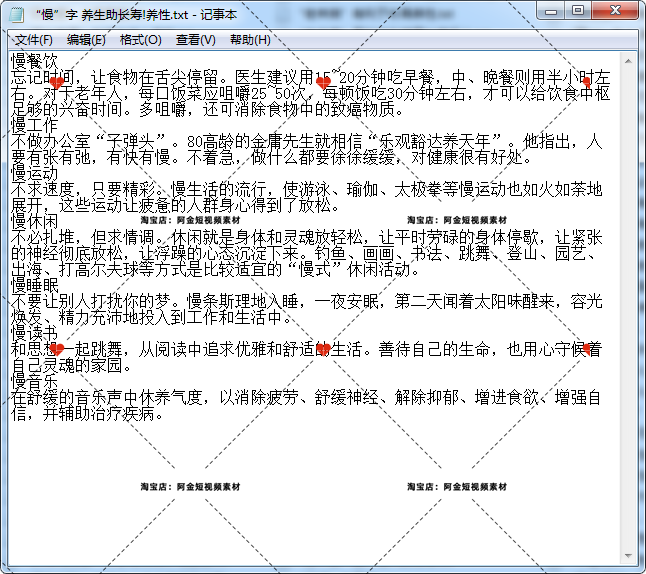This screenshot has height=574, width=646.
Task: Place cursor in the 慢休闲 heading line
Action: [35, 221]
